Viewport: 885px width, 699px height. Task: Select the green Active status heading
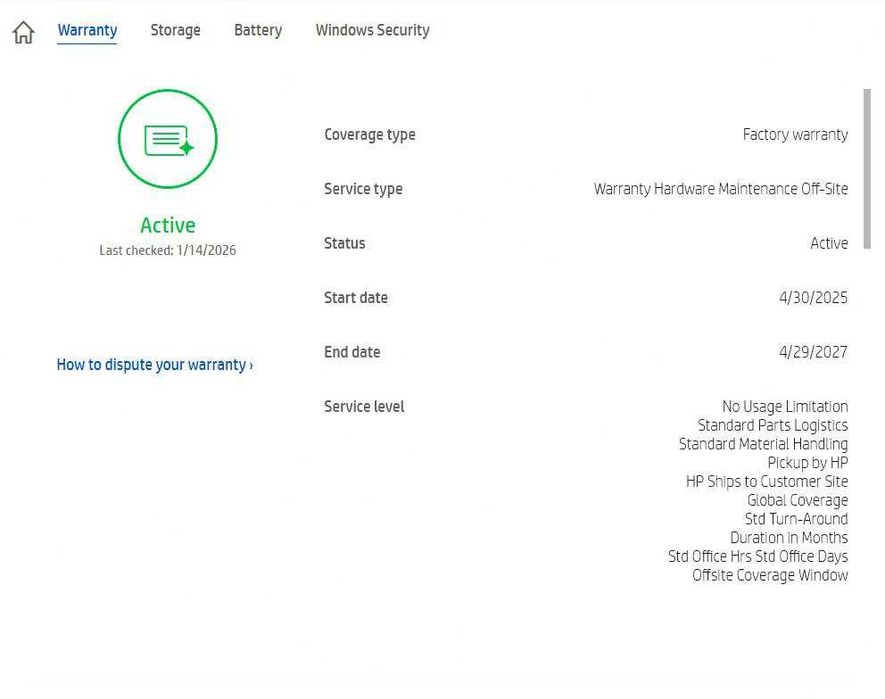click(x=168, y=225)
